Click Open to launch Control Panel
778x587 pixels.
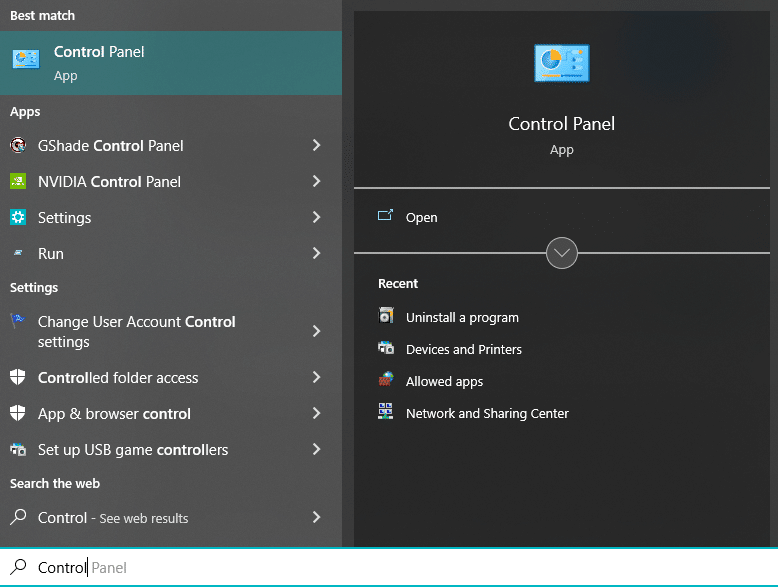click(562, 217)
